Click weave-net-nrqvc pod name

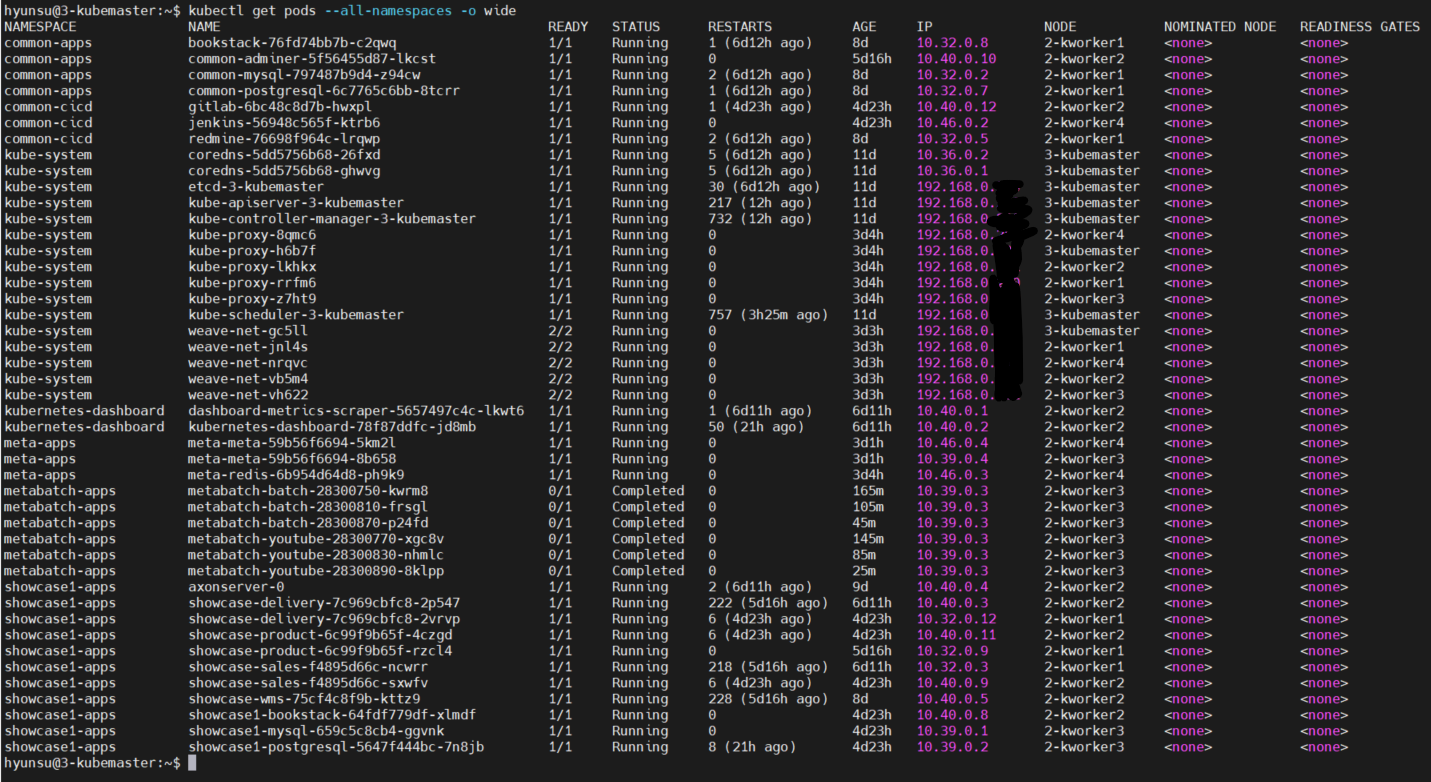(248, 363)
